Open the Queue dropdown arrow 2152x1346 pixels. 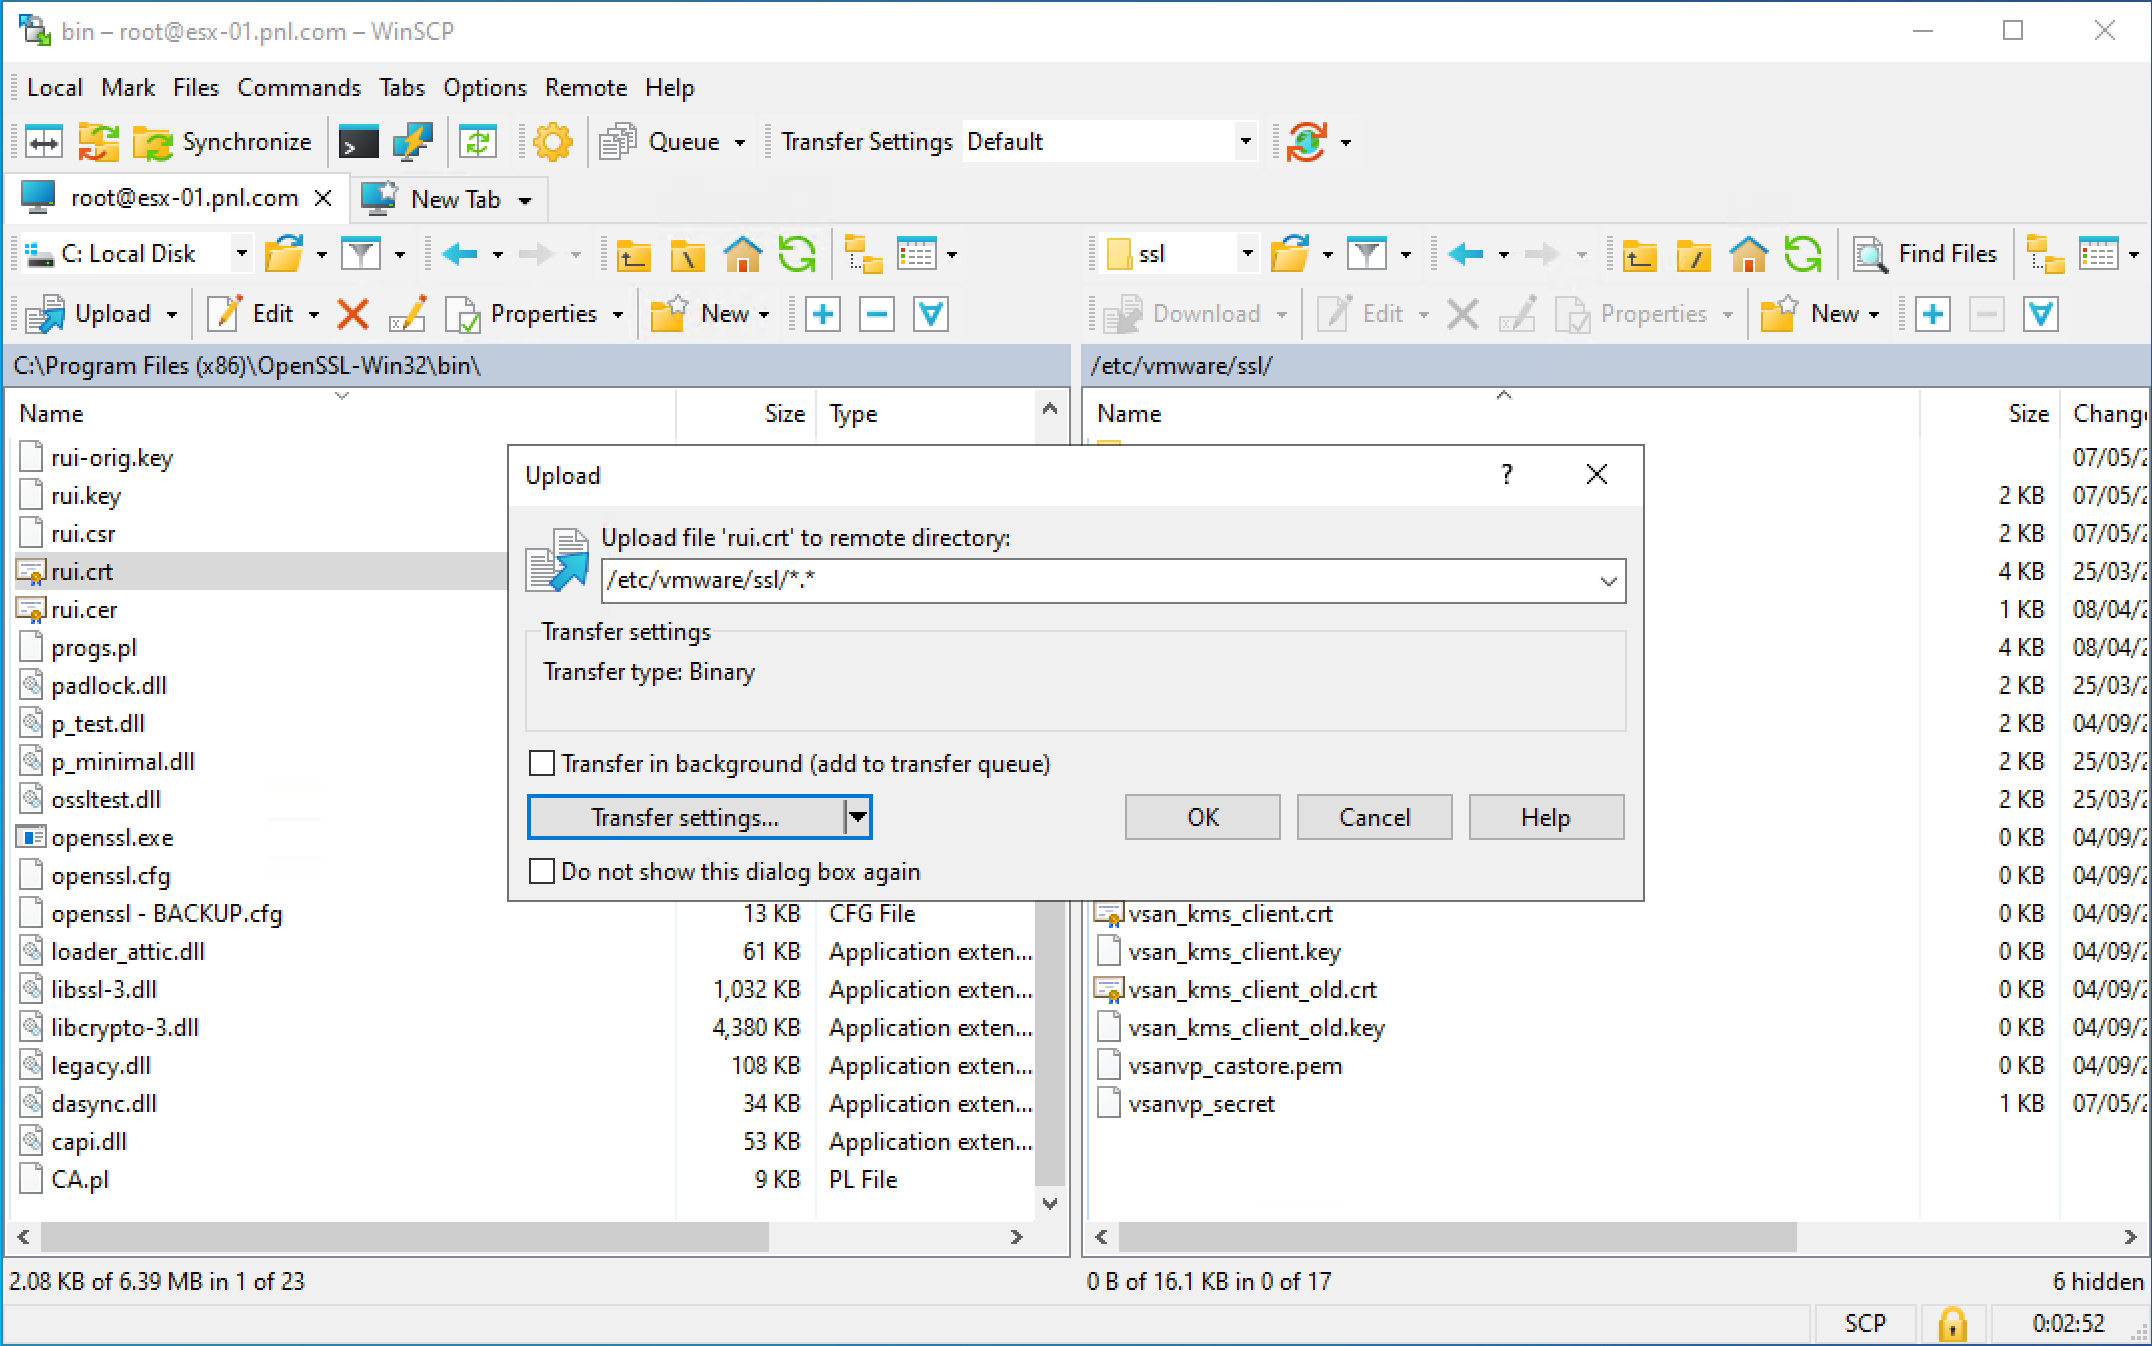click(740, 142)
